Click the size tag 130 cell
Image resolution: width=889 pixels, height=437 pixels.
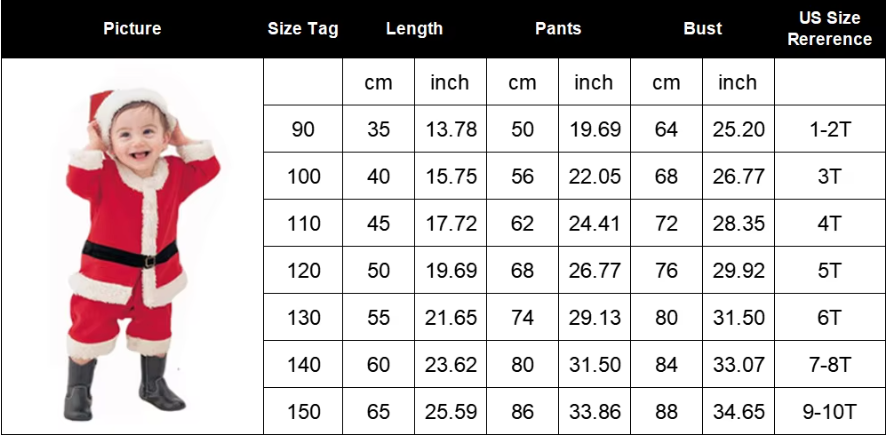303,317
